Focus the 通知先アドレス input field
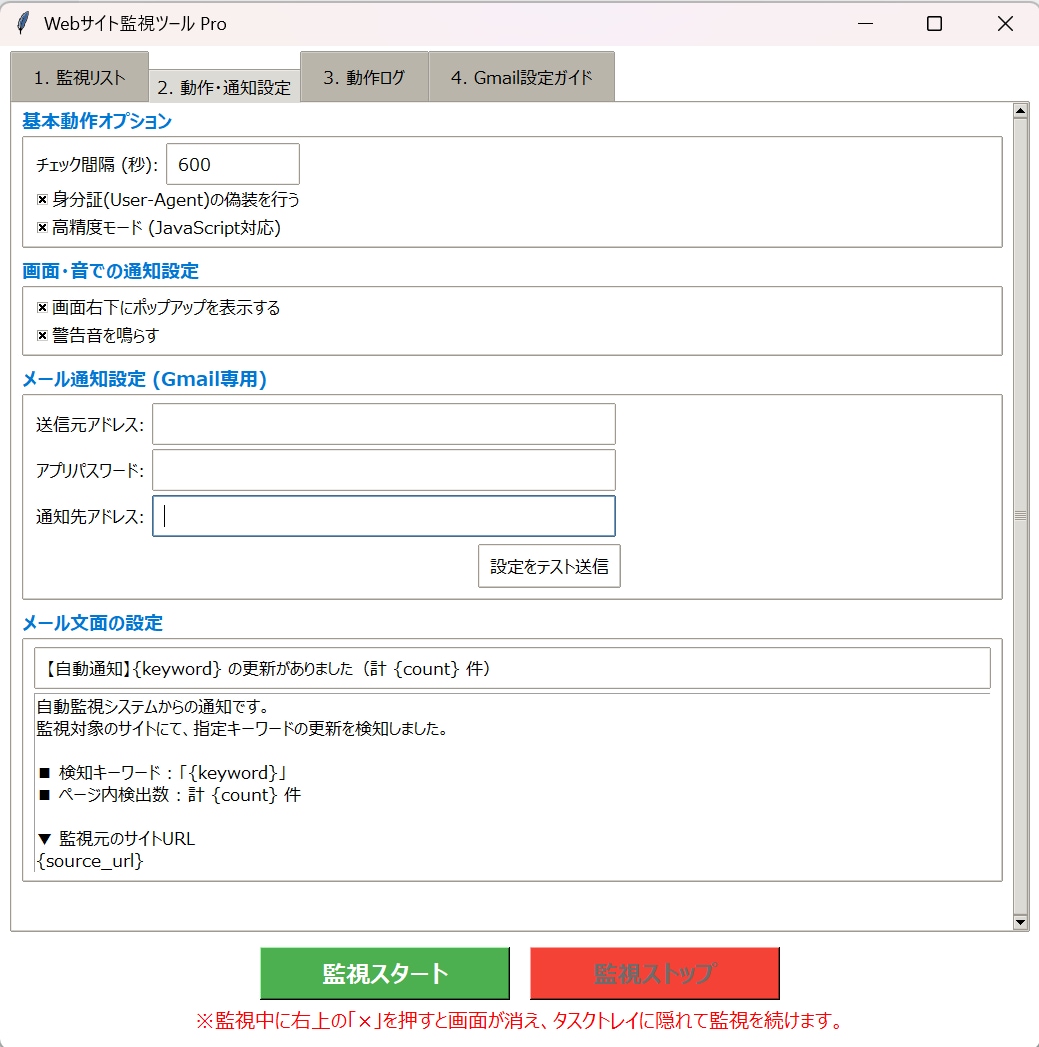The height and width of the screenshot is (1047, 1039). pyautogui.click(x=384, y=516)
